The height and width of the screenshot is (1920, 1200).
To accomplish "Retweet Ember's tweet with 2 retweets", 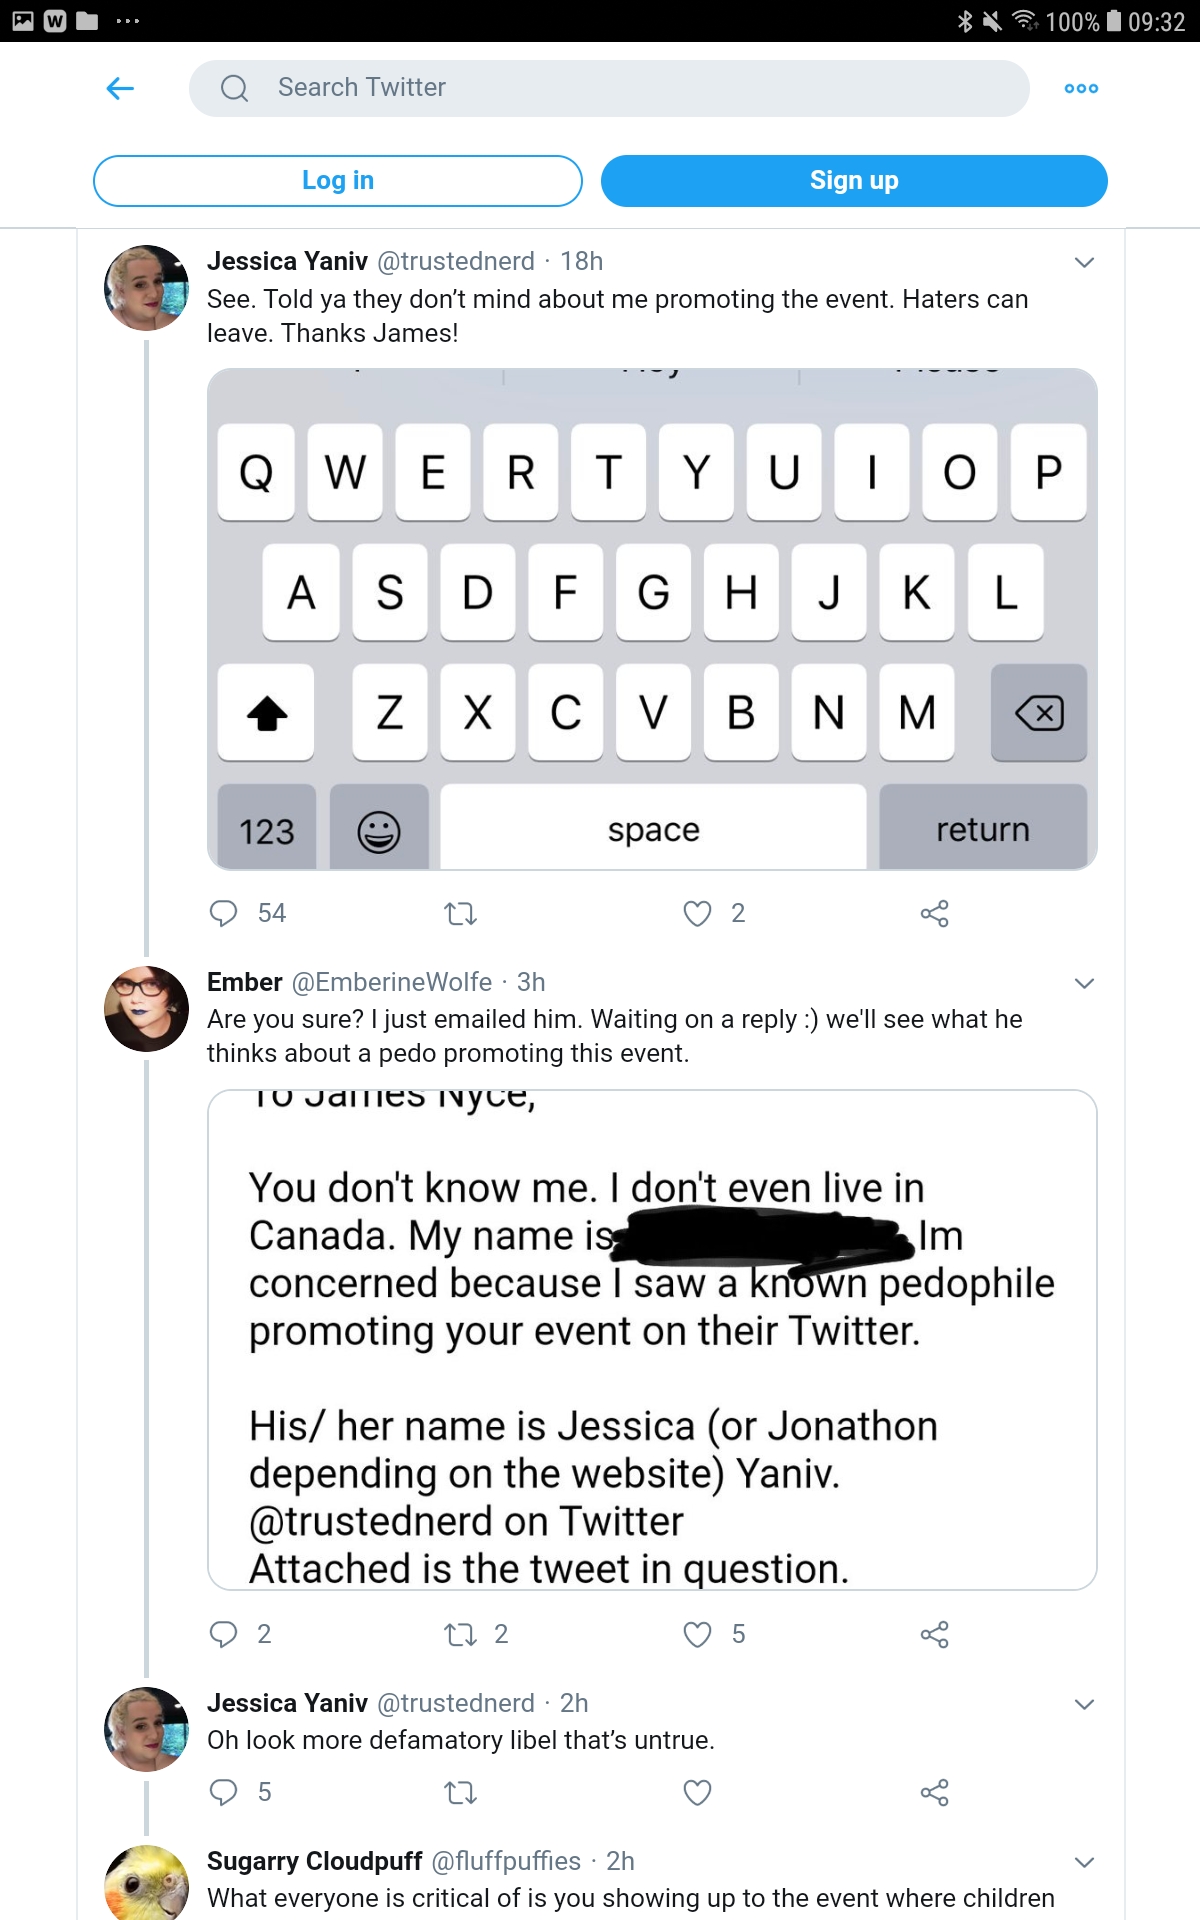I will [x=460, y=1634].
